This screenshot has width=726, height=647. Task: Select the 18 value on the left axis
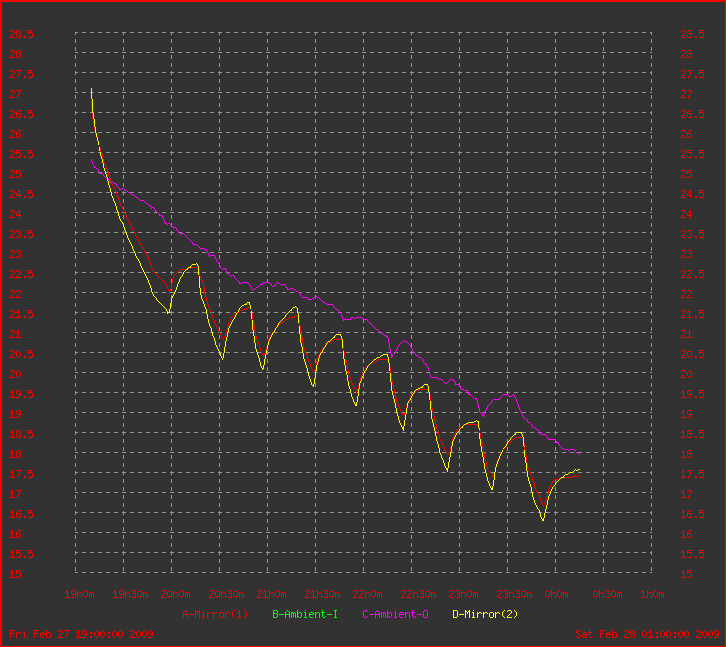tap(15, 454)
